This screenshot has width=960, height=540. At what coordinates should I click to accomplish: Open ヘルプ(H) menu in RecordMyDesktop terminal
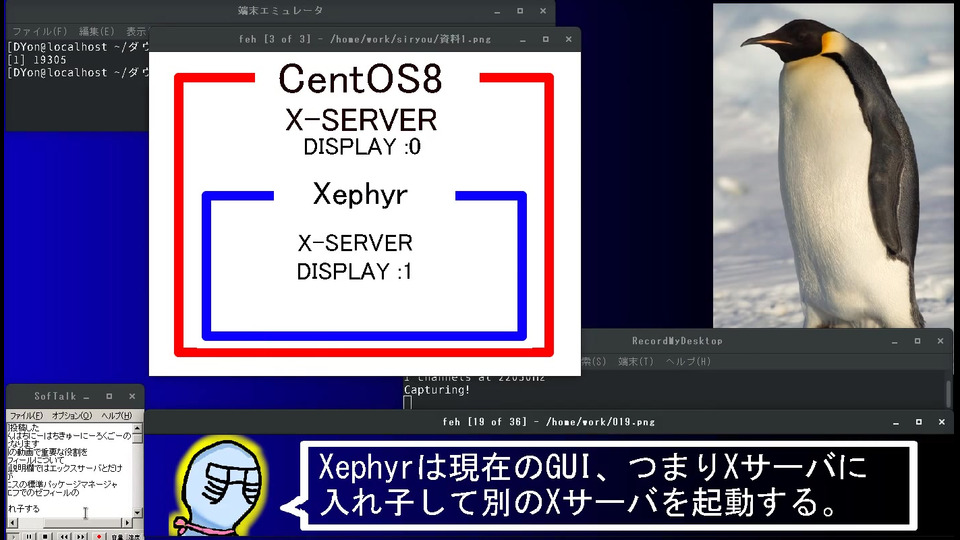688,362
